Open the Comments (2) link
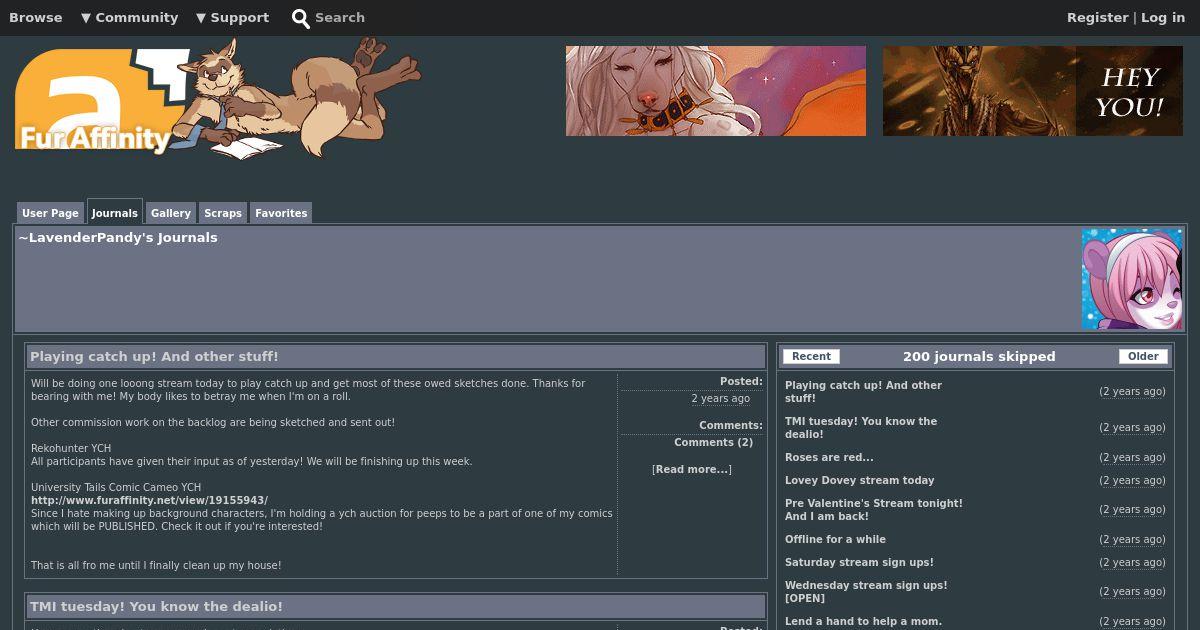Image resolution: width=1200 pixels, height=630 pixels. (x=713, y=442)
